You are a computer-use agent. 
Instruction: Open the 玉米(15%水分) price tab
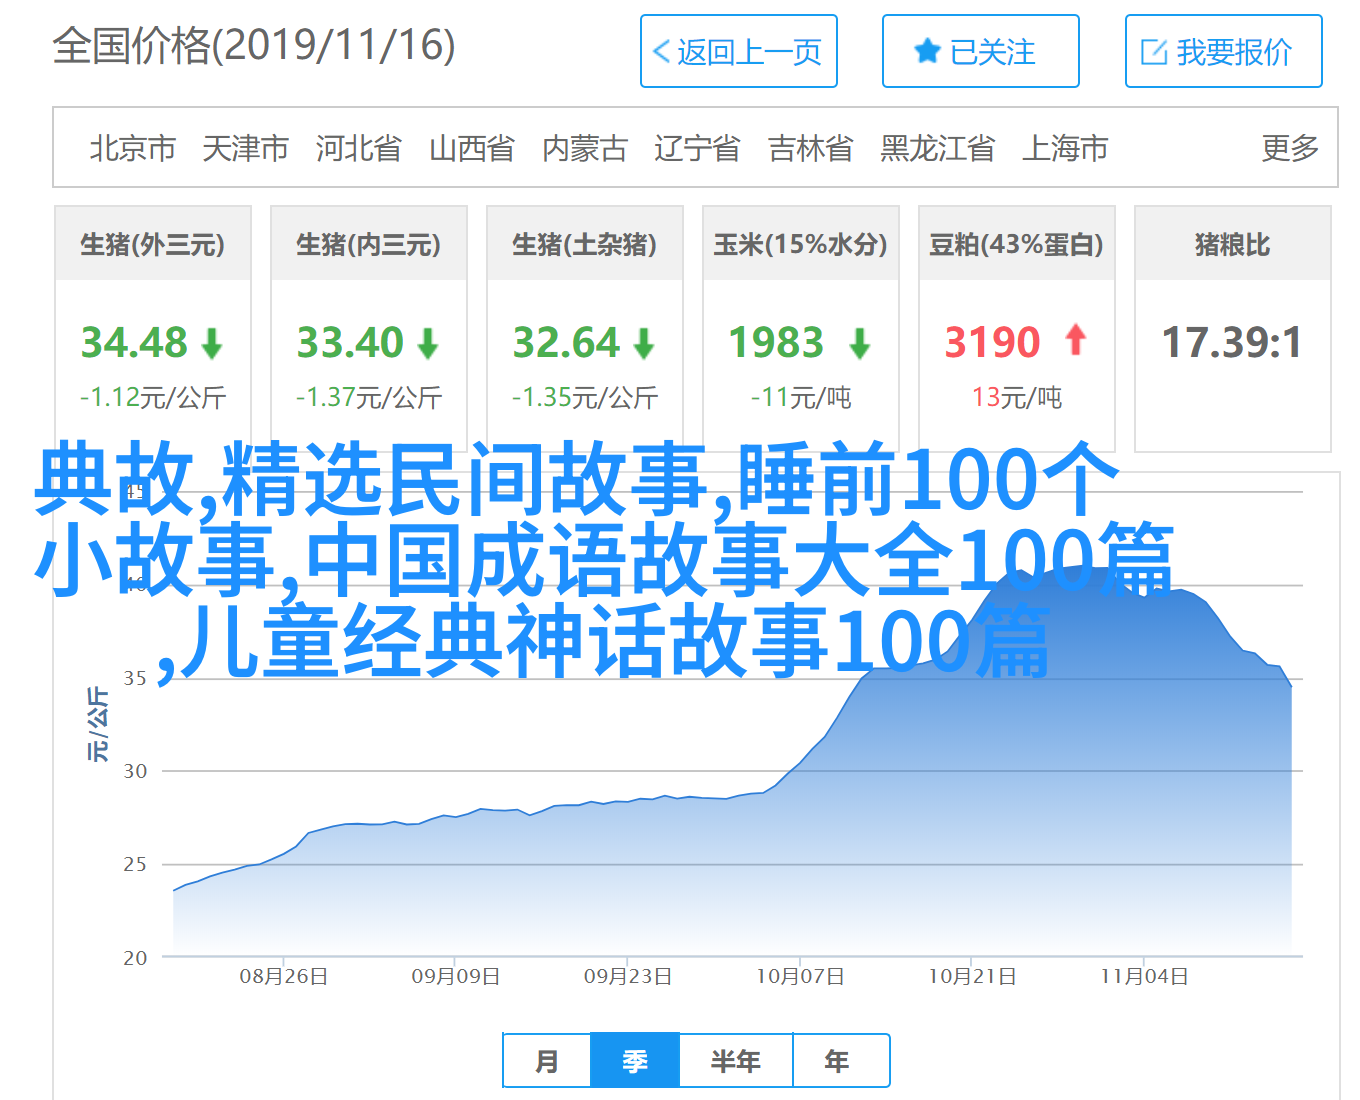pos(800,244)
